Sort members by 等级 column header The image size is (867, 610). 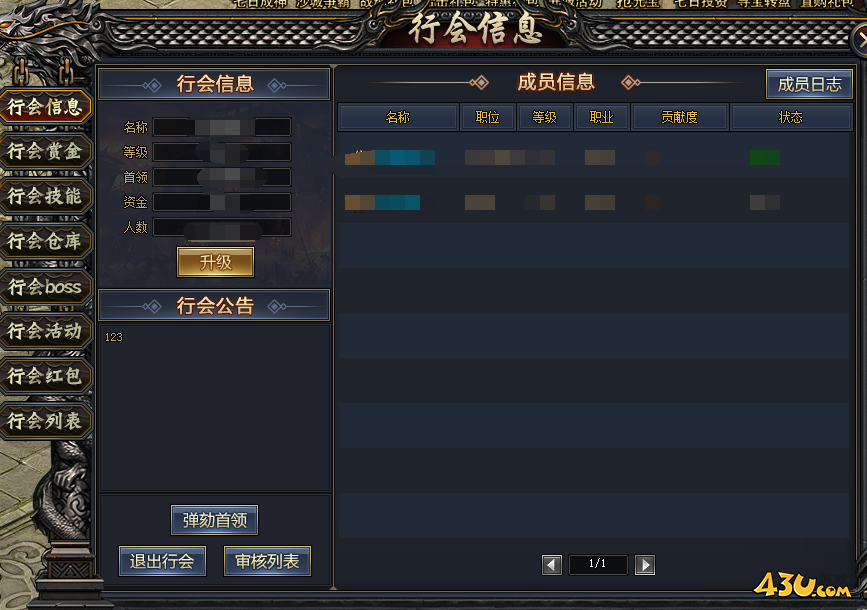545,117
